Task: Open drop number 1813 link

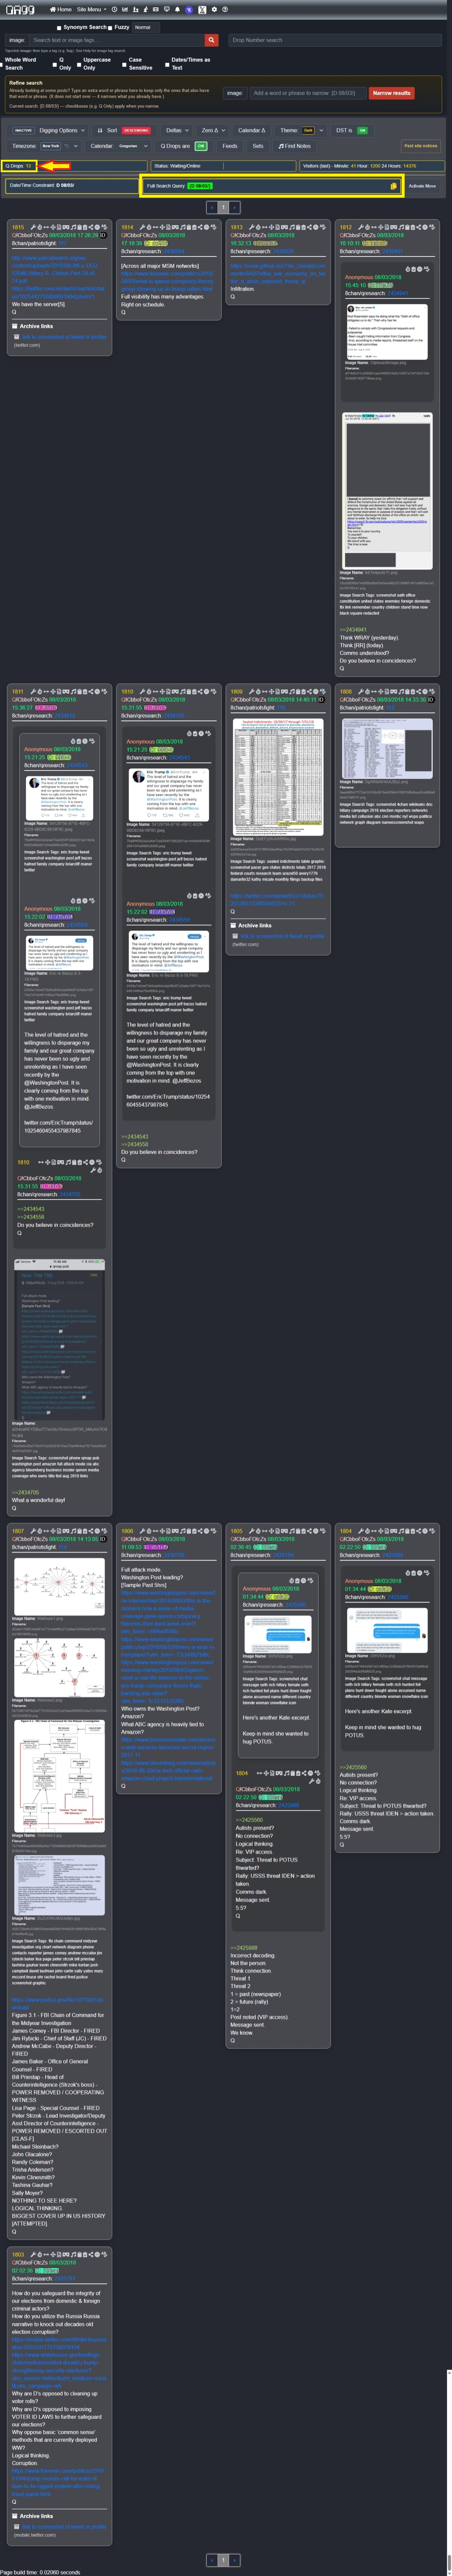Action: pos(236,227)
